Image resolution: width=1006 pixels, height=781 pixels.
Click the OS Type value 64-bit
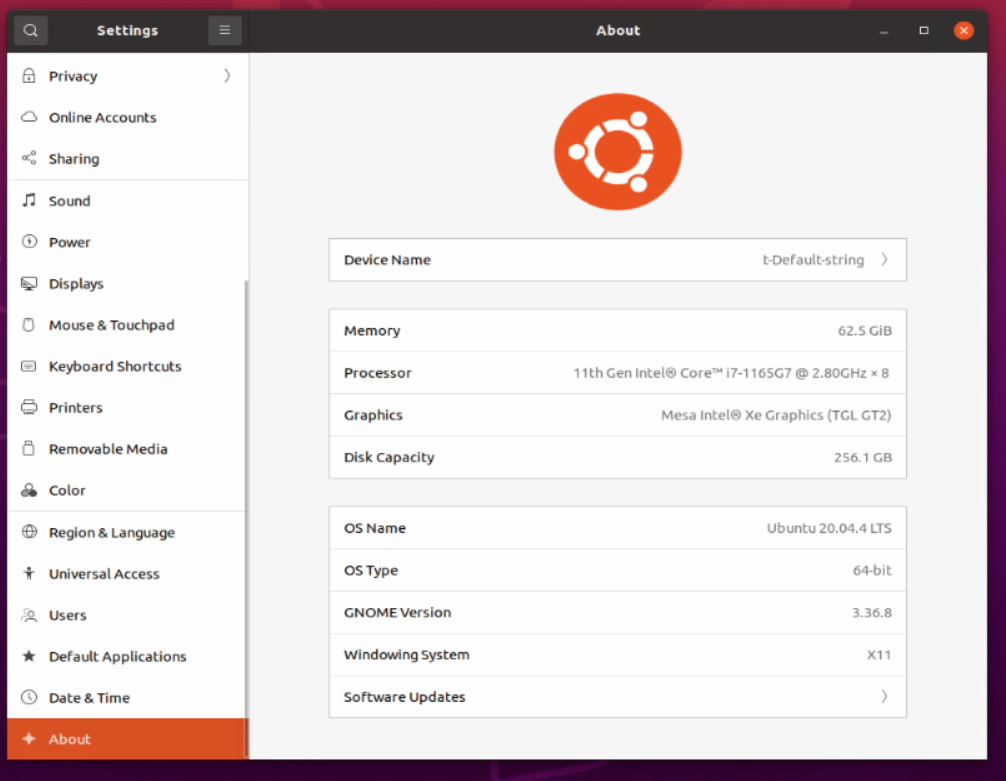pos(872,570)
